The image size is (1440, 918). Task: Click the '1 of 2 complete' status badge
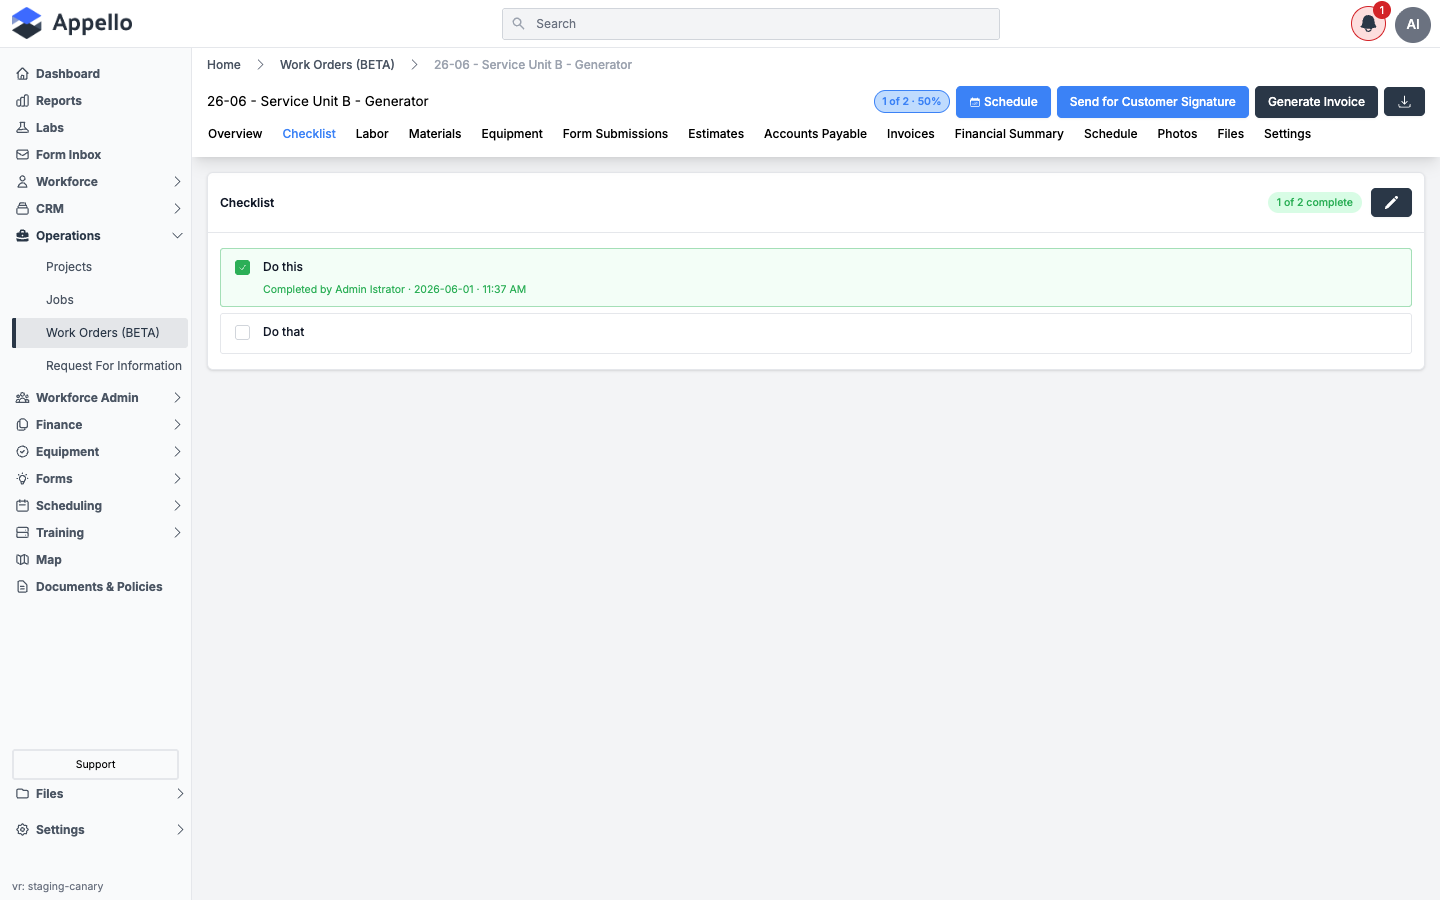point(1314,202)
